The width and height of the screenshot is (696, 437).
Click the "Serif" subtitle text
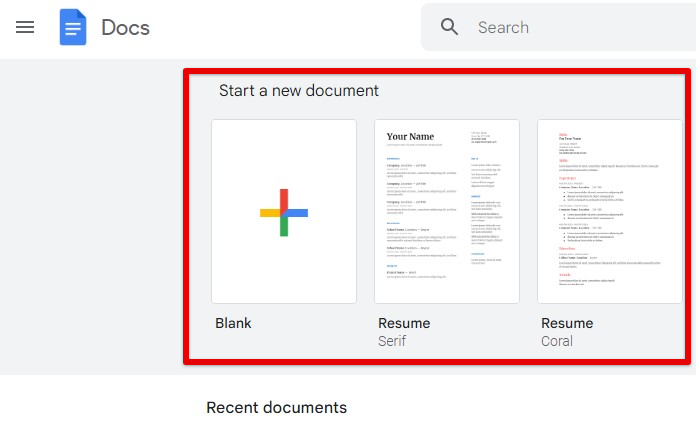(x=392, y=341)
